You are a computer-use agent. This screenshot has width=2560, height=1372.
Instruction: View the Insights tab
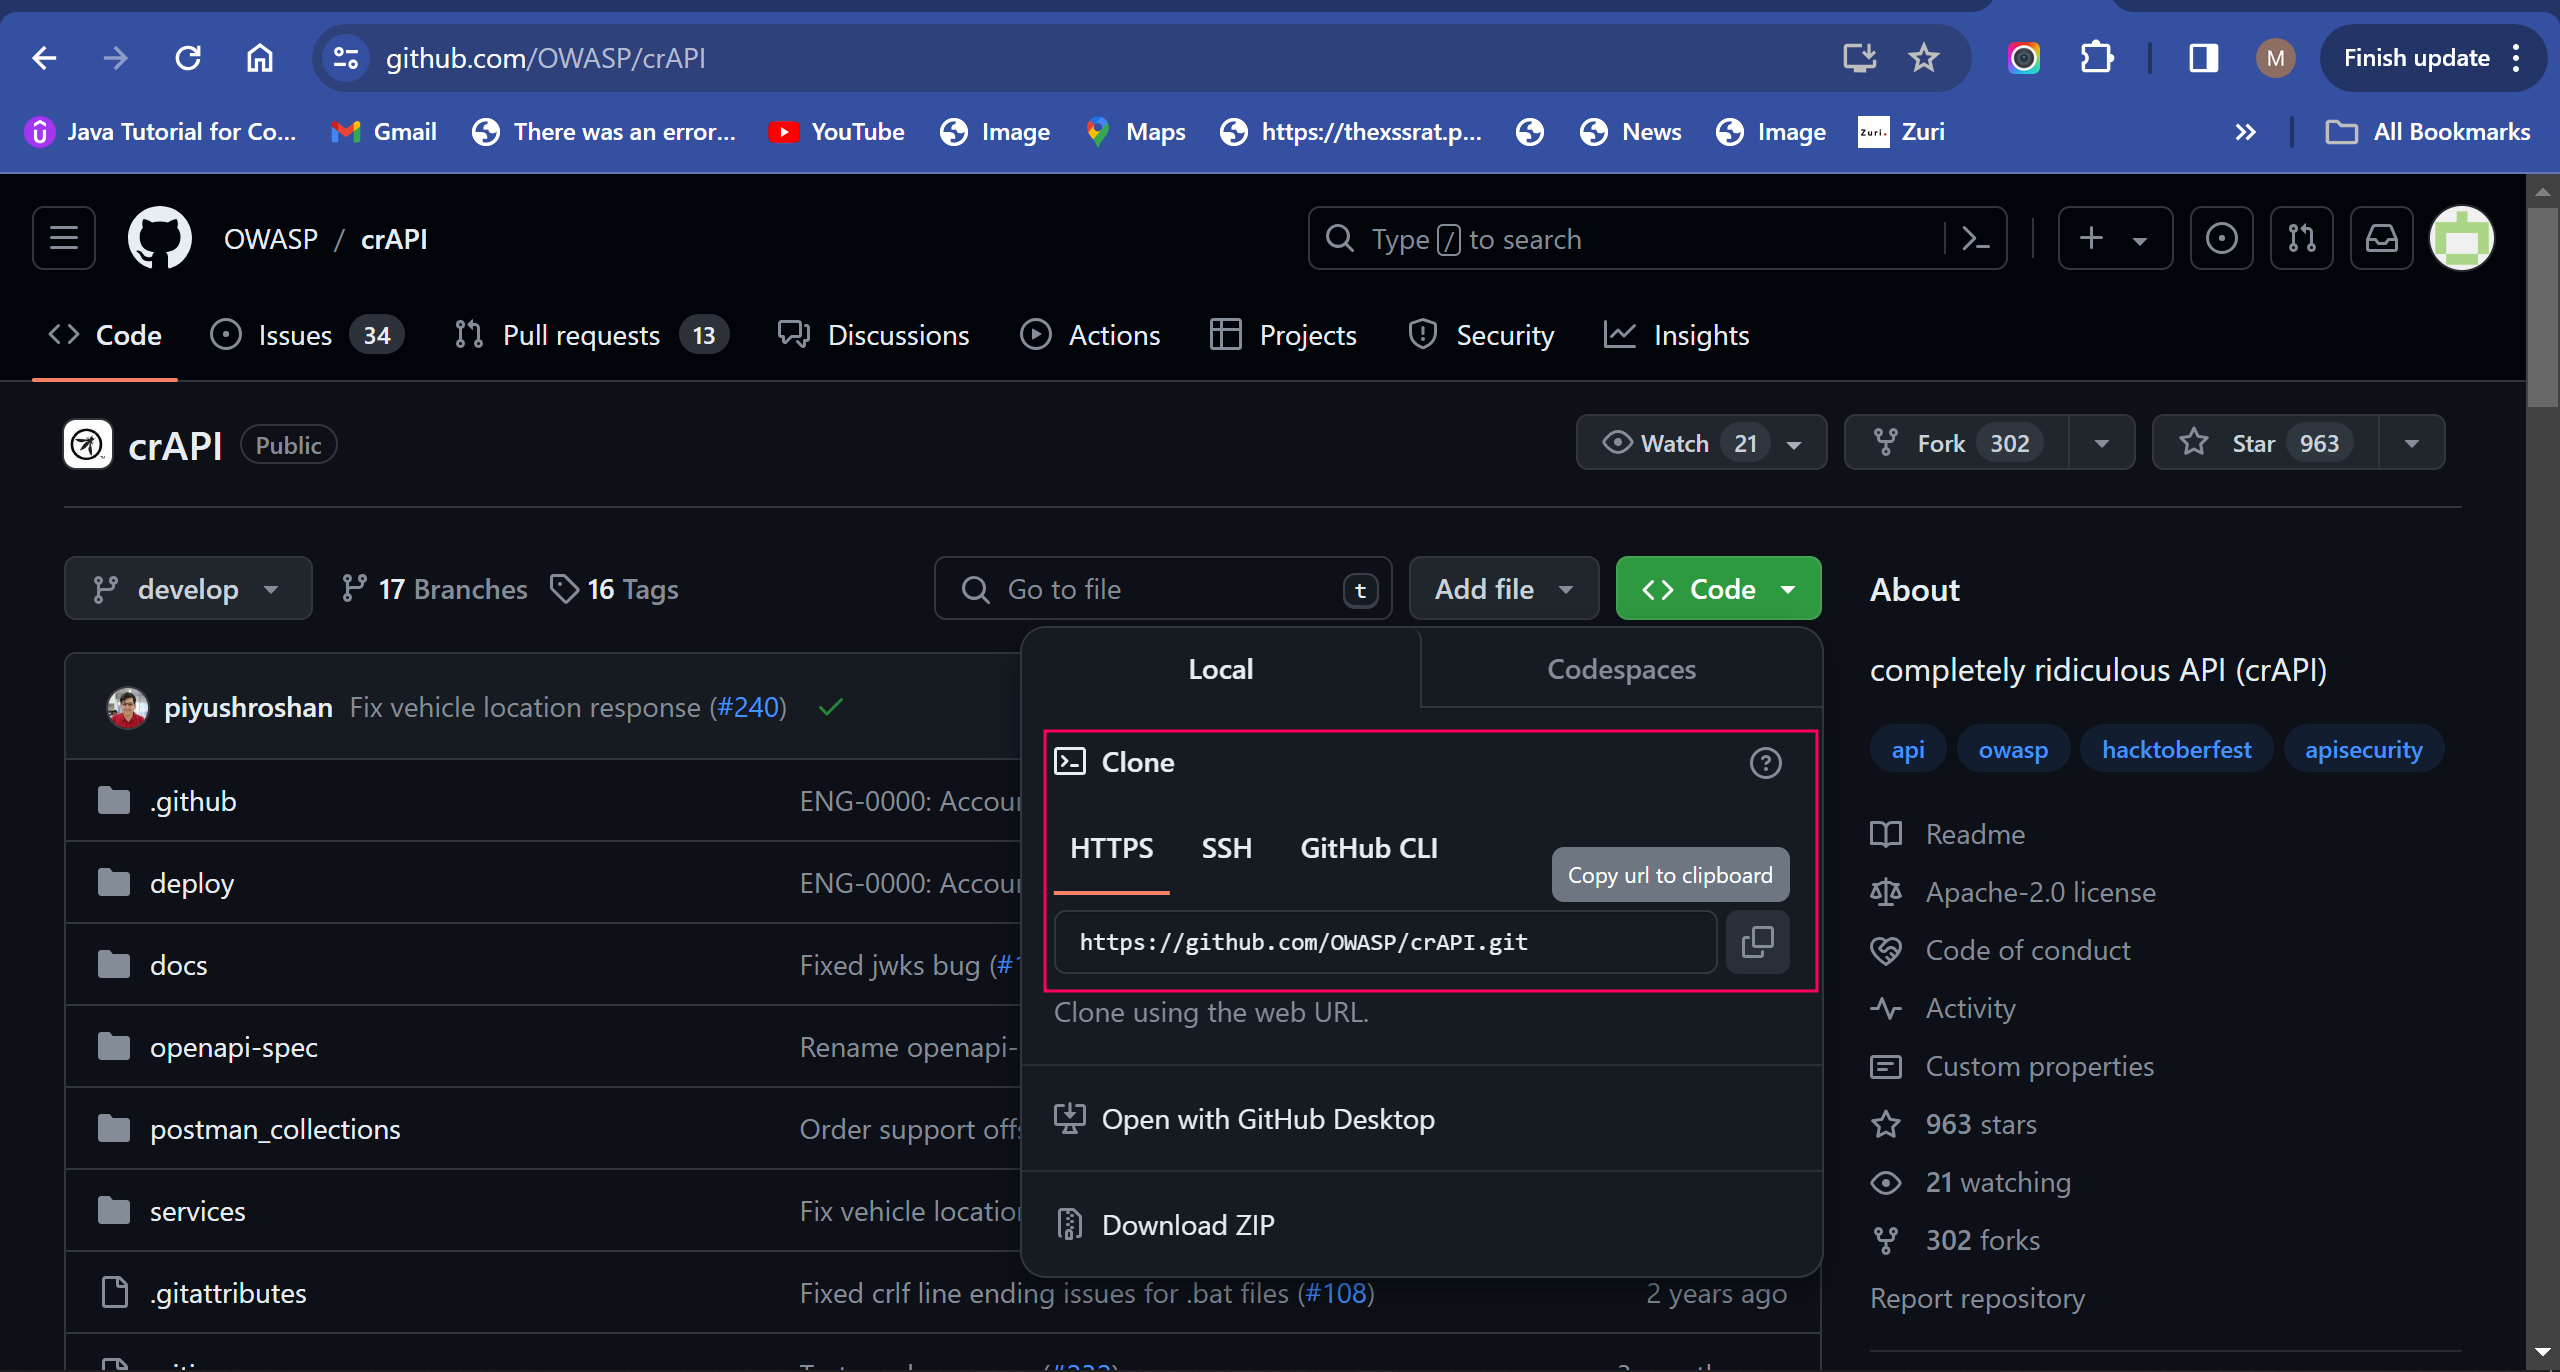point(1677,334)
